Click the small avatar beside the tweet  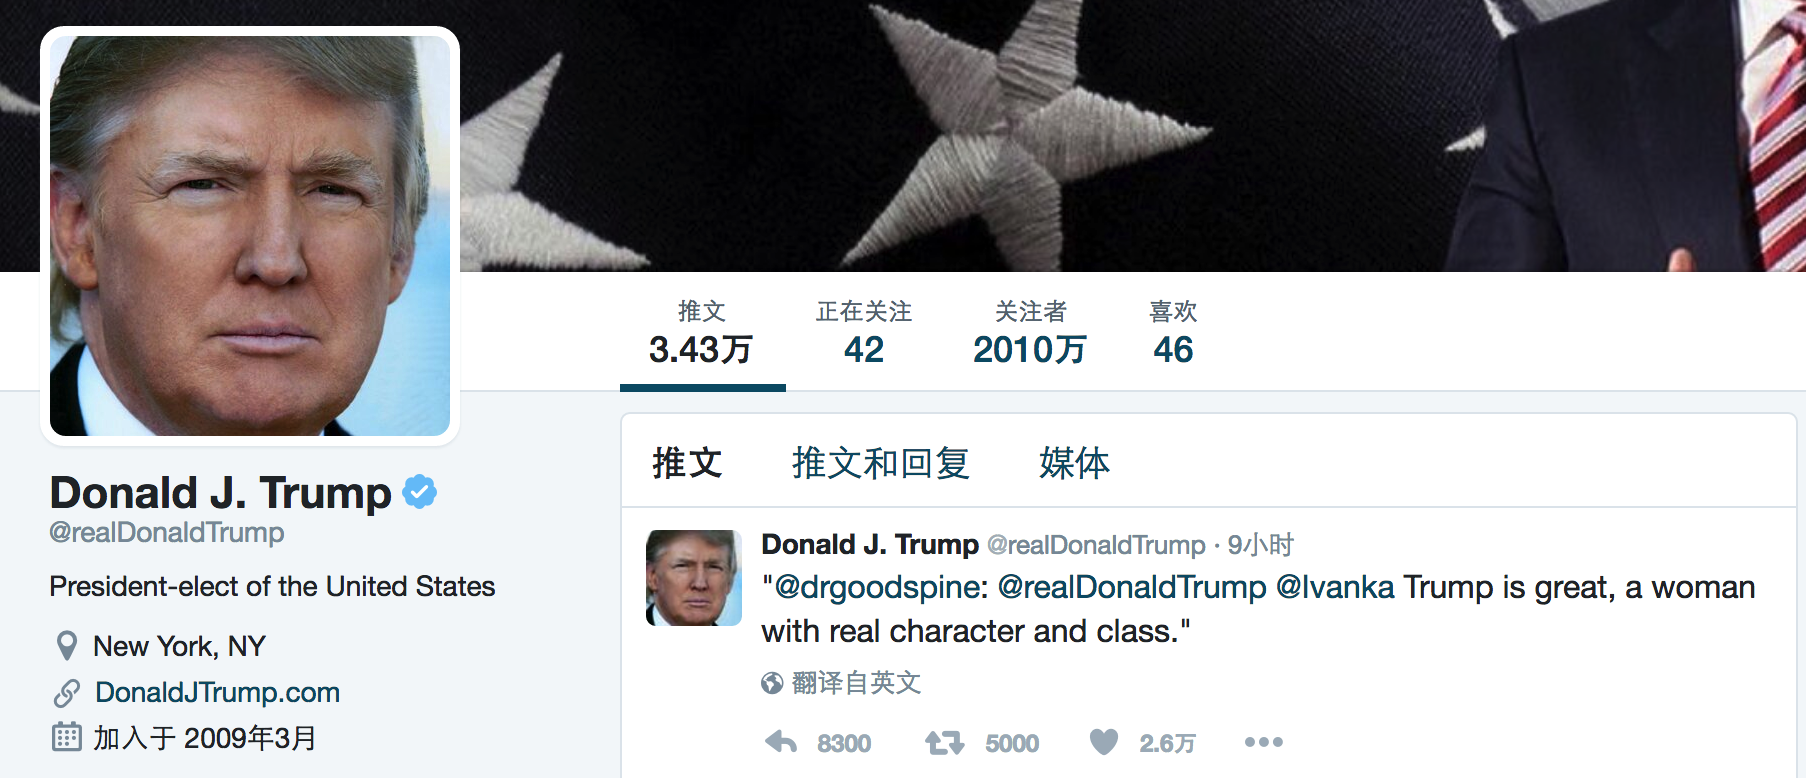[694, 578]
